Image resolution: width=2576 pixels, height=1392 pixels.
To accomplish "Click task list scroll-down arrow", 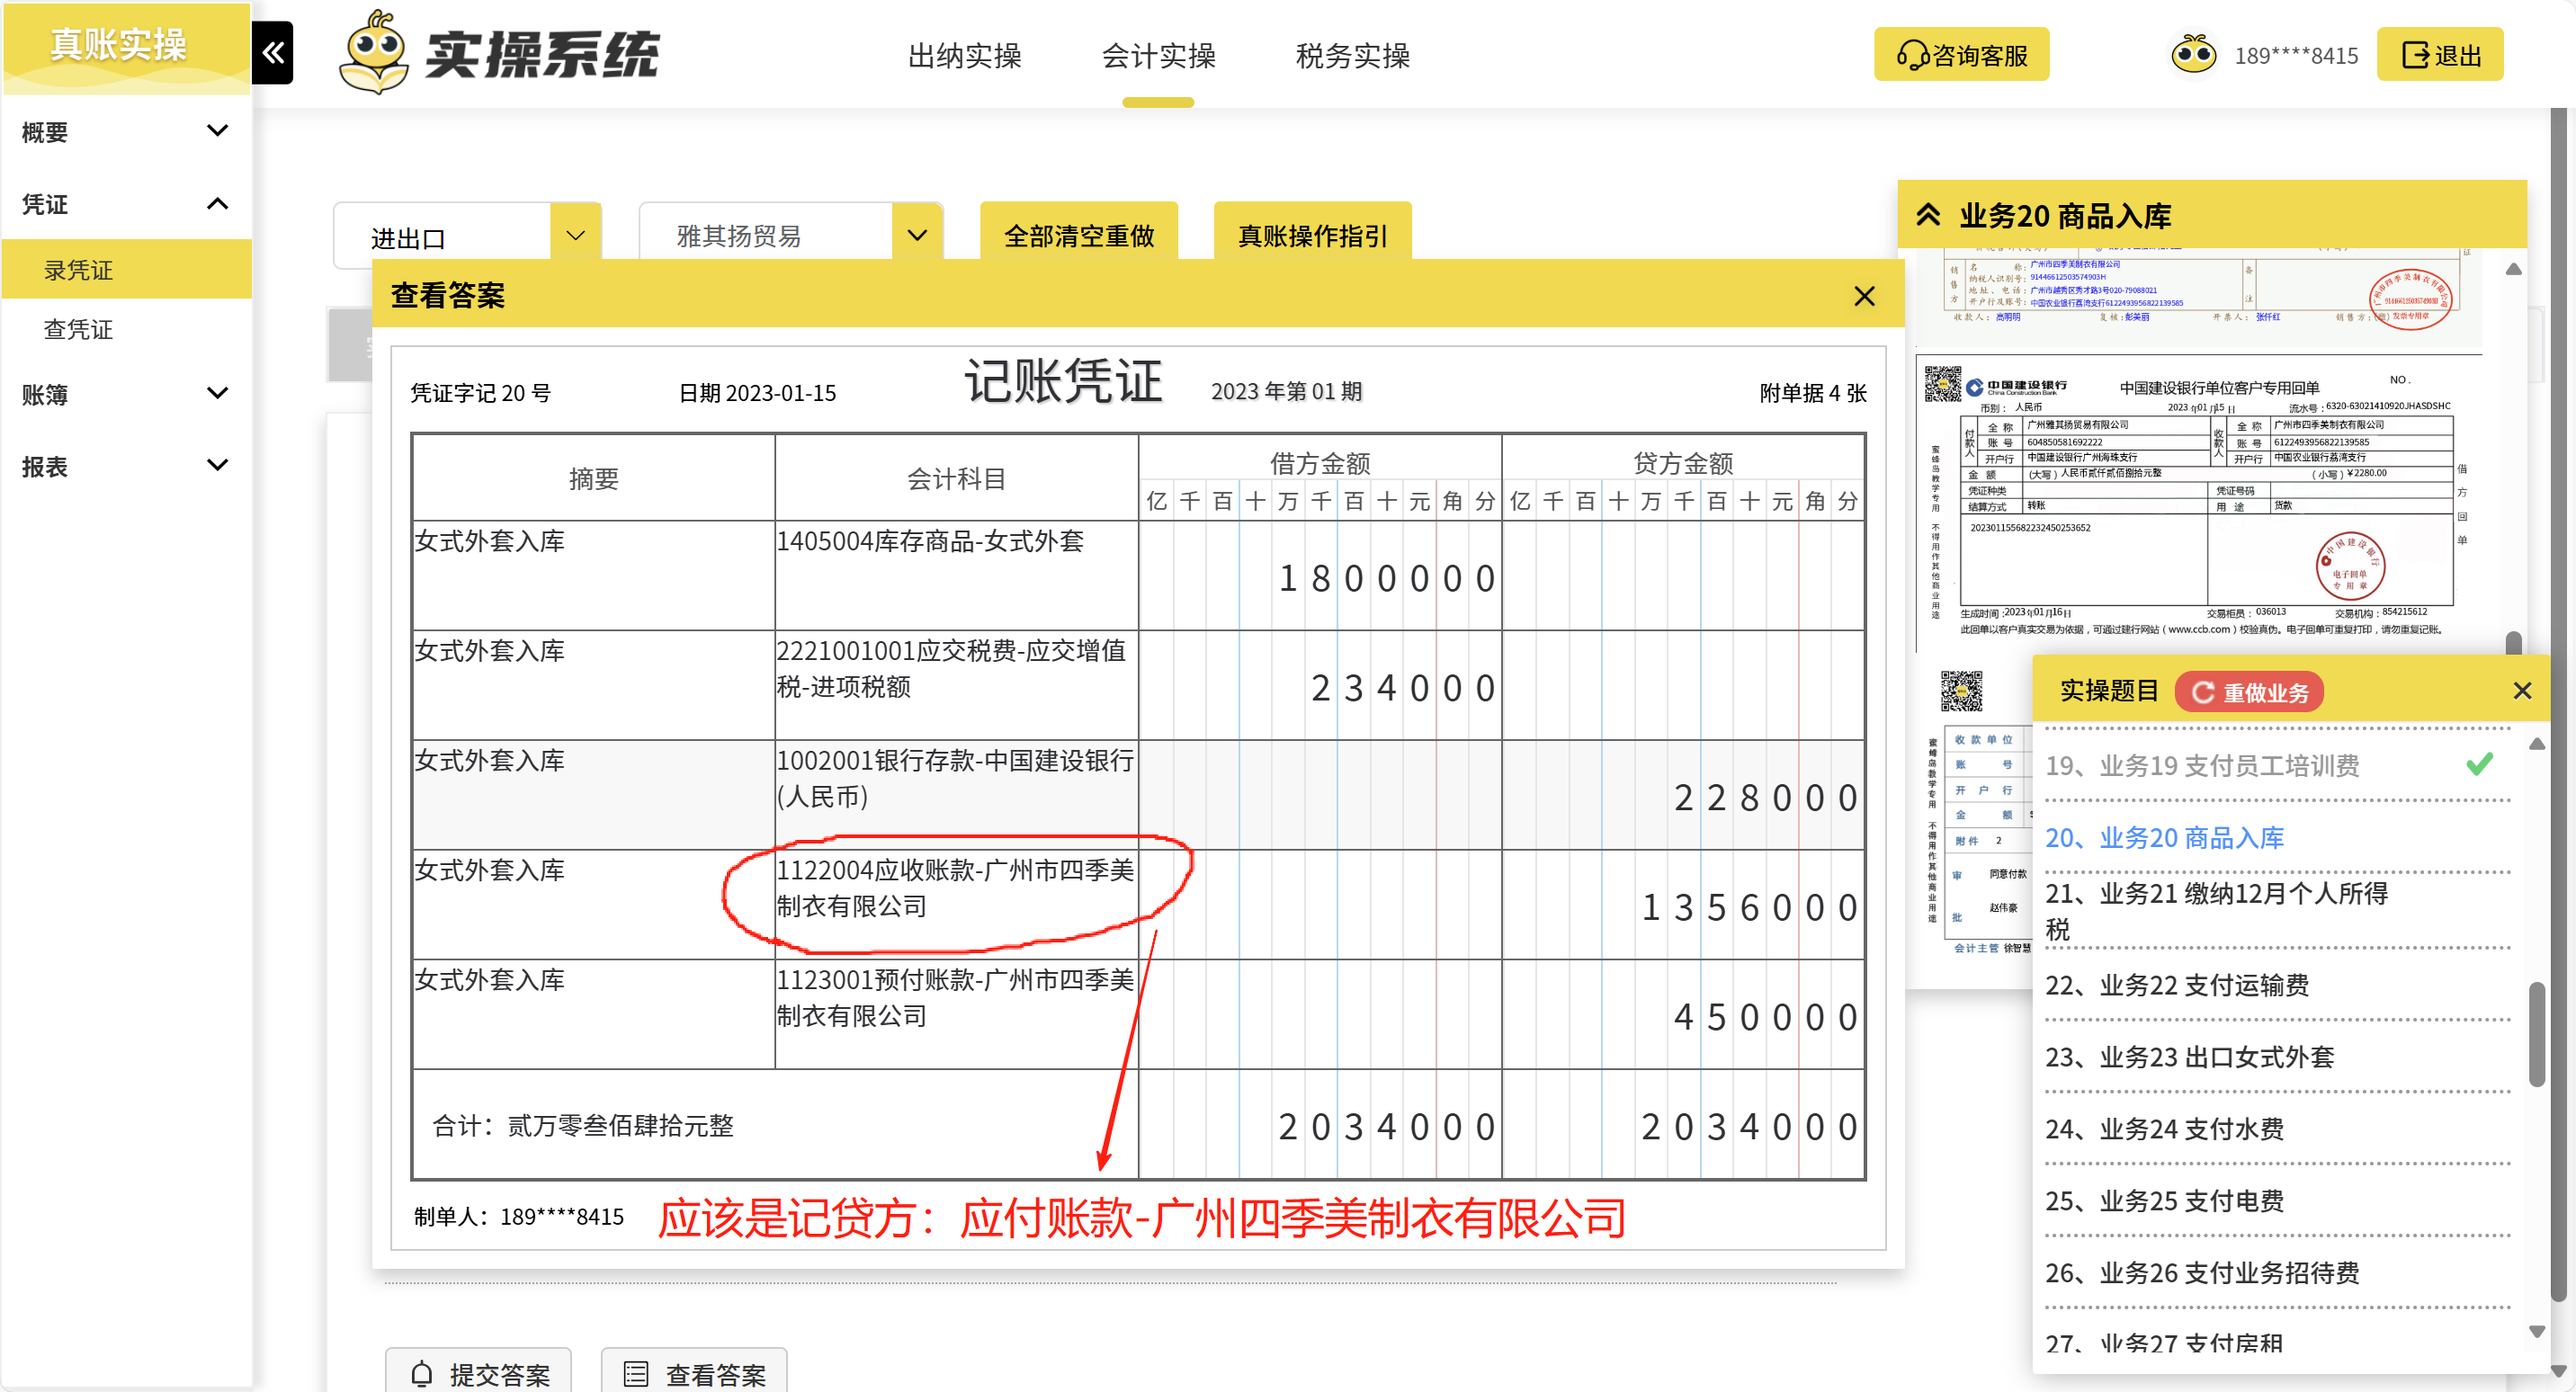I will pyautogui.click(x=2537, y=1331).
